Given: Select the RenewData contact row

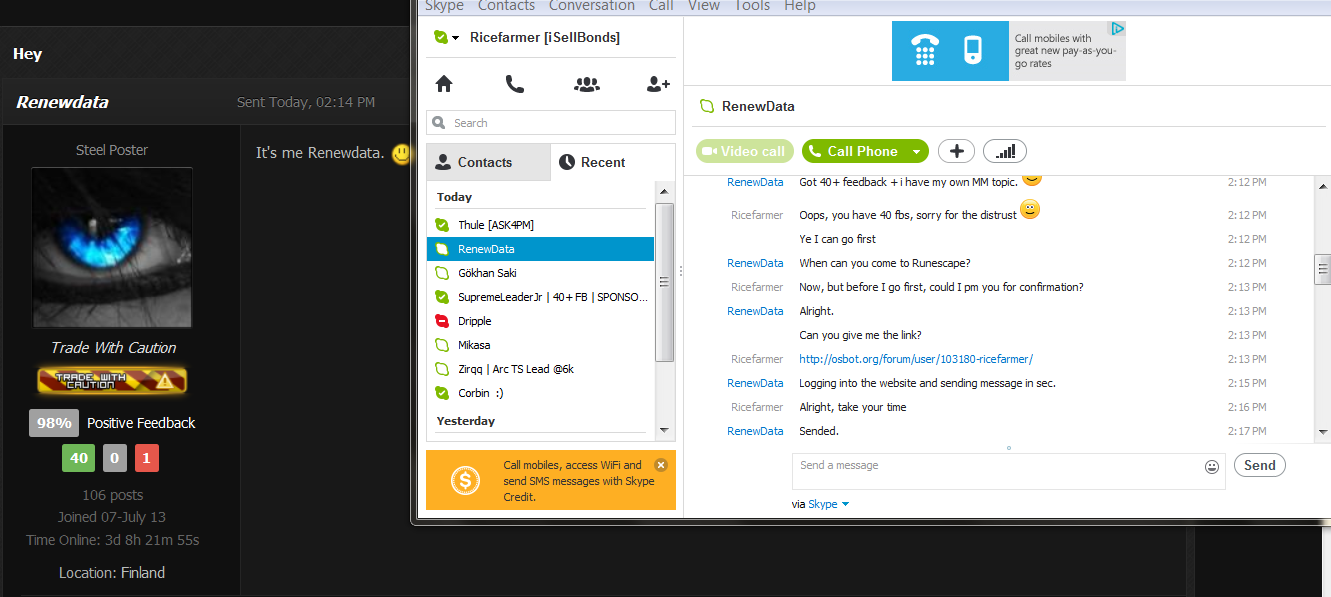Looking at the screenshot, I should tap(541, 249).
